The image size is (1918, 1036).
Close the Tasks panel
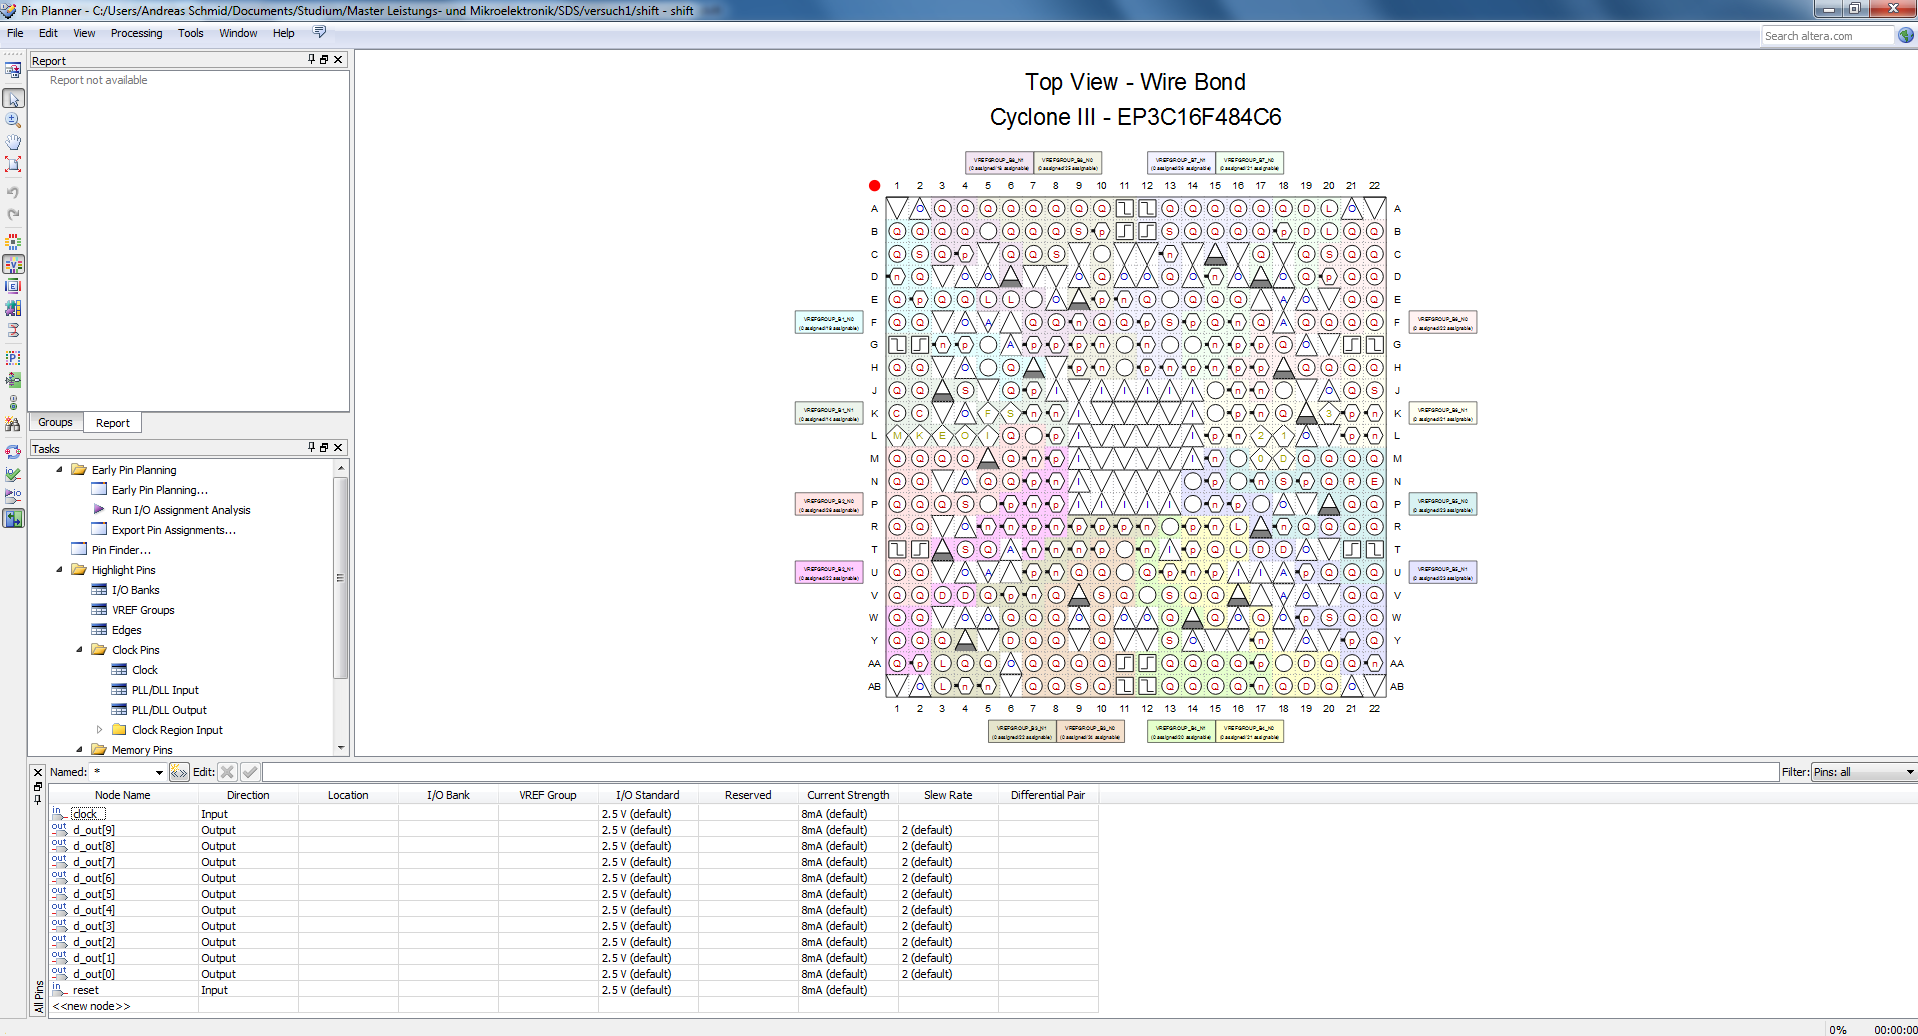pyautogui.click(x=338, y=448)
